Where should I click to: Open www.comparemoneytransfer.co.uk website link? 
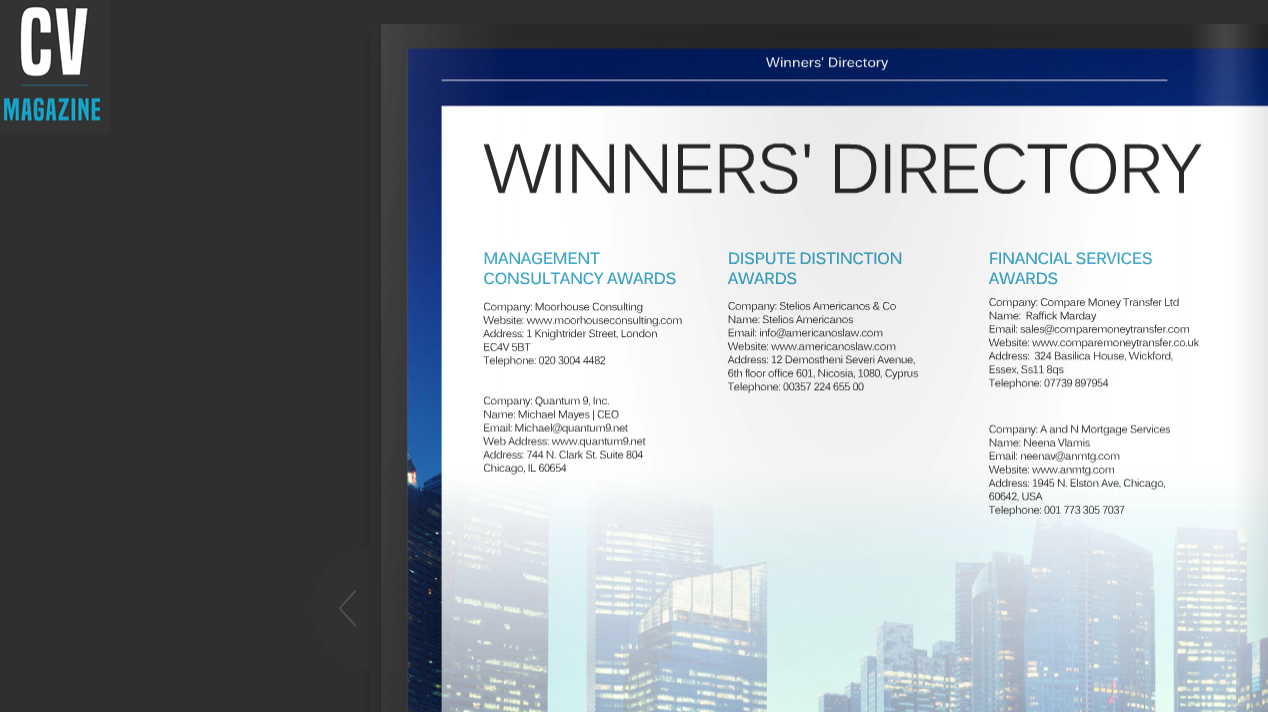point(1115,342)
